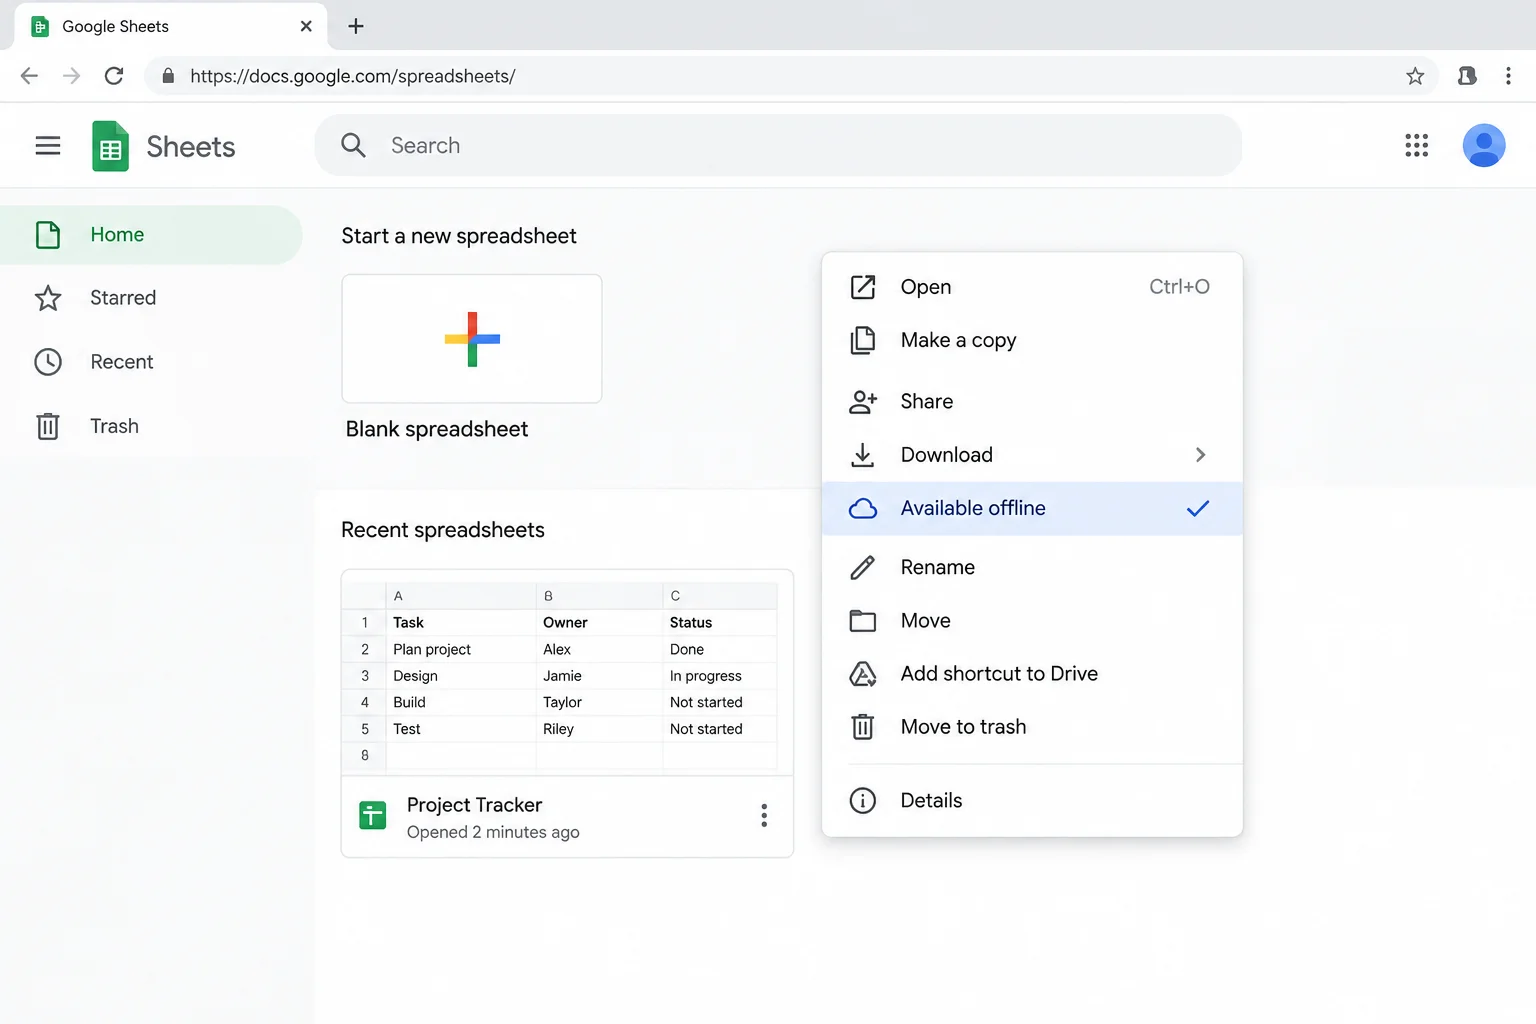Toggle the Available offline checkmark
The height and width of the screenshot is (1024, 1536).
(1198, 508)
